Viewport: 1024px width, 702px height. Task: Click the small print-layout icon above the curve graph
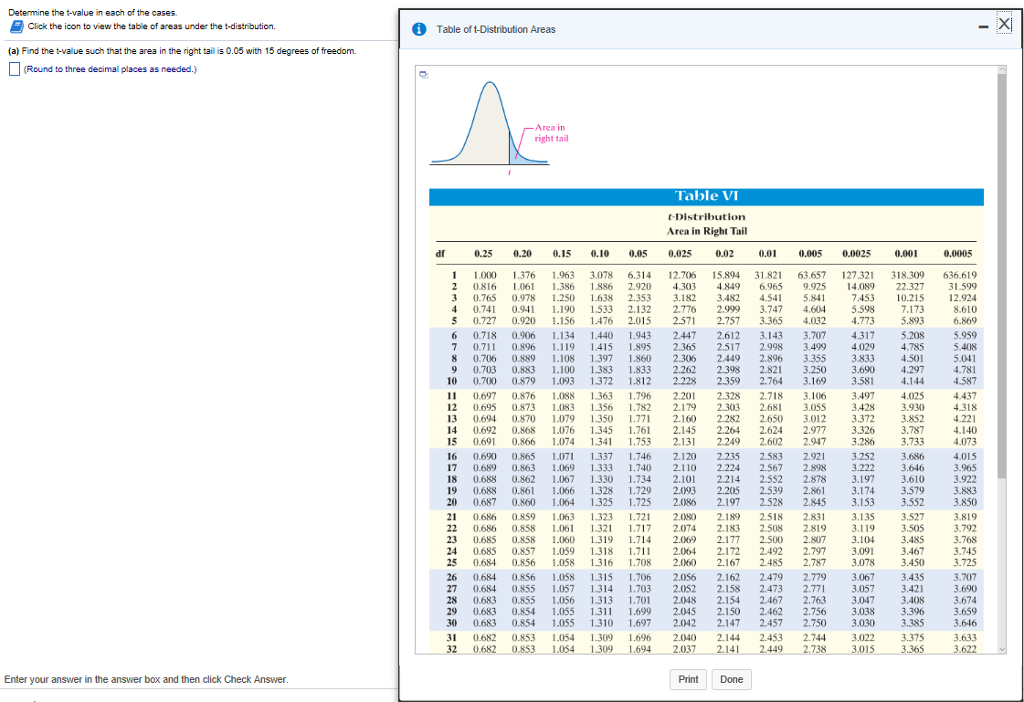(x=425, y=72)
